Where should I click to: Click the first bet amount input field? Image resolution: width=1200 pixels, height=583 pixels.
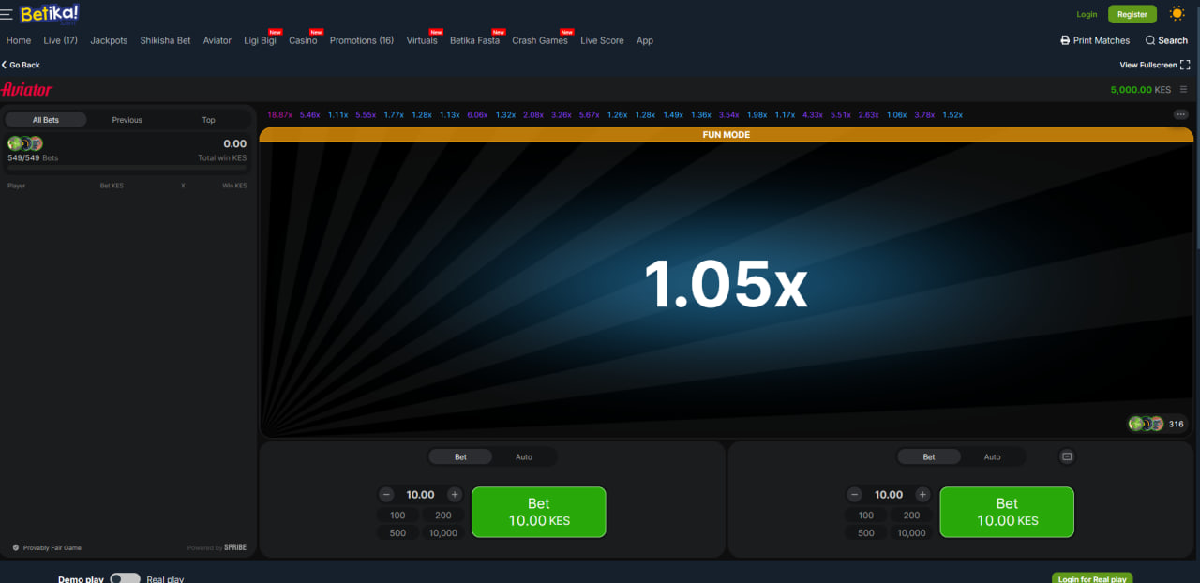pos(420,494)
